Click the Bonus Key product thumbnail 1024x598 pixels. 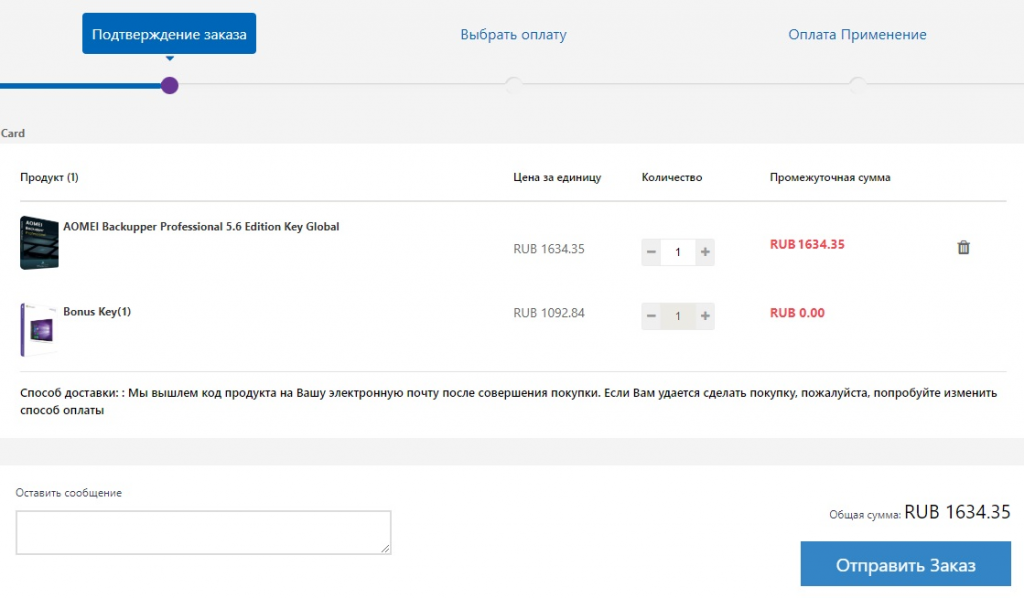(x=37, y=329)
